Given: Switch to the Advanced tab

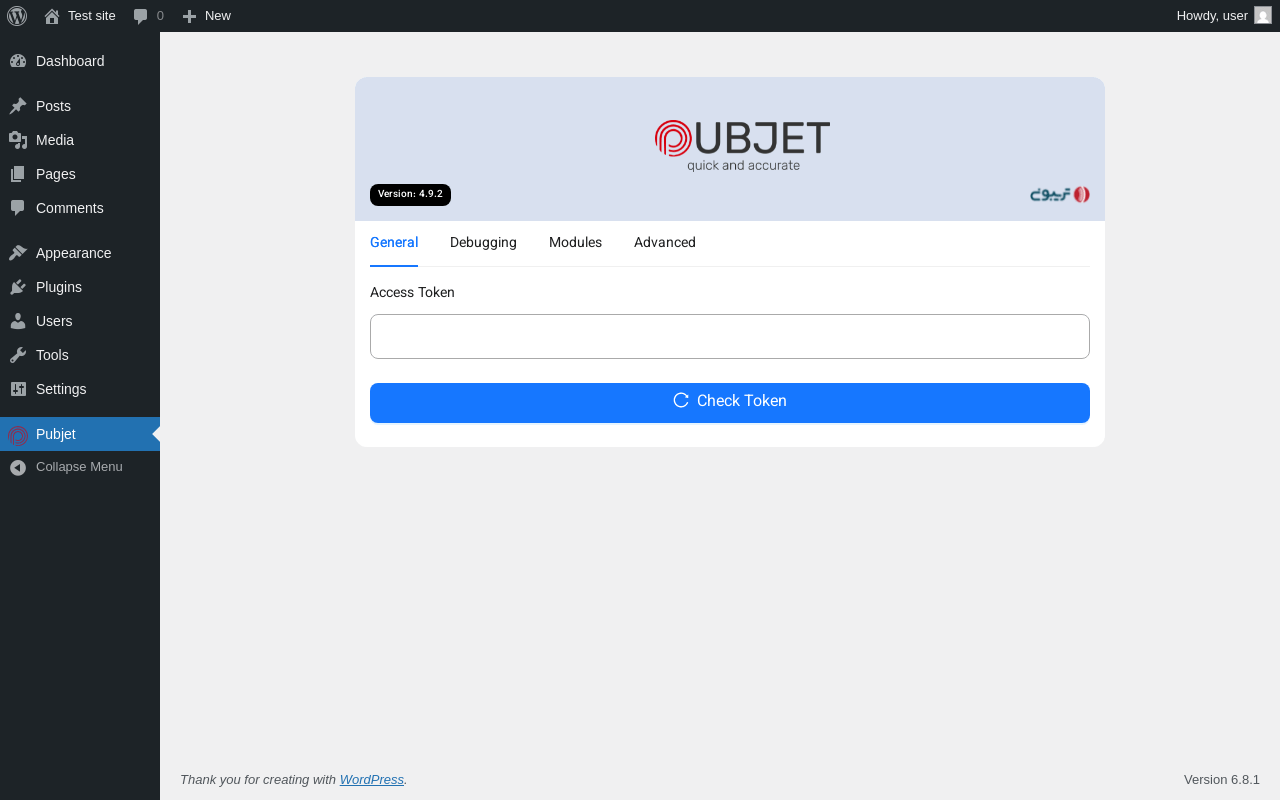Looking at the screenshot, I should click(x=665, y=243).
